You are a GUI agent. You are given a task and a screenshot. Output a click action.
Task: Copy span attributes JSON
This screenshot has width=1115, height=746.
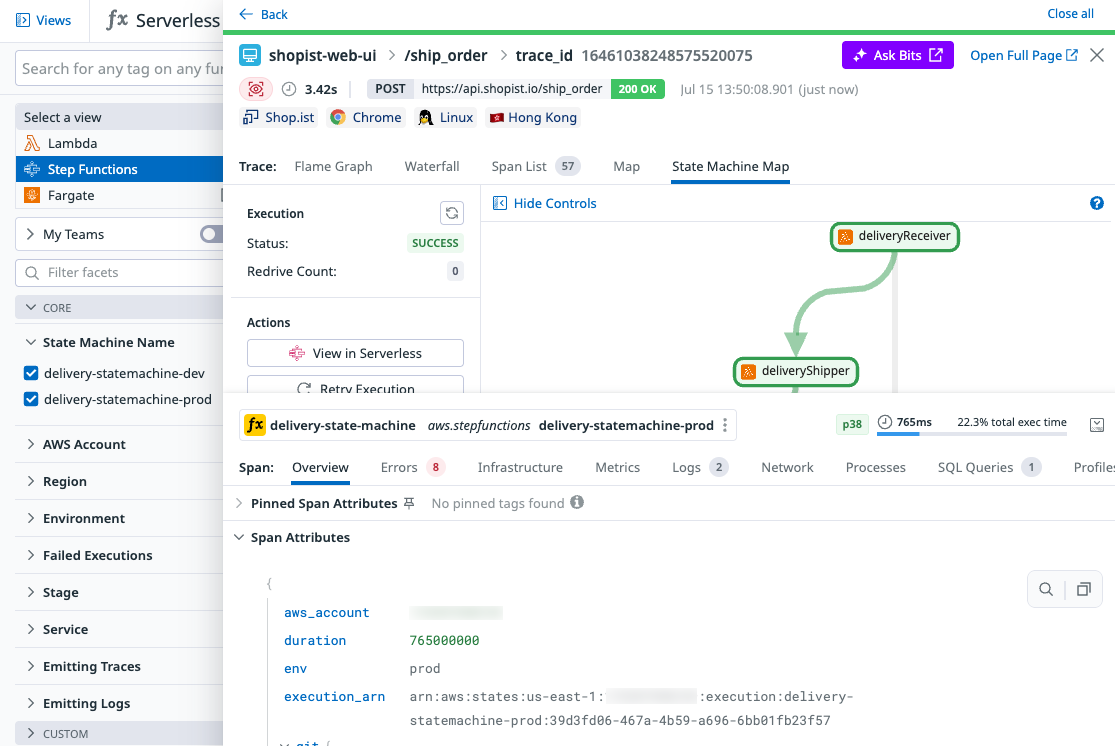1083,589
